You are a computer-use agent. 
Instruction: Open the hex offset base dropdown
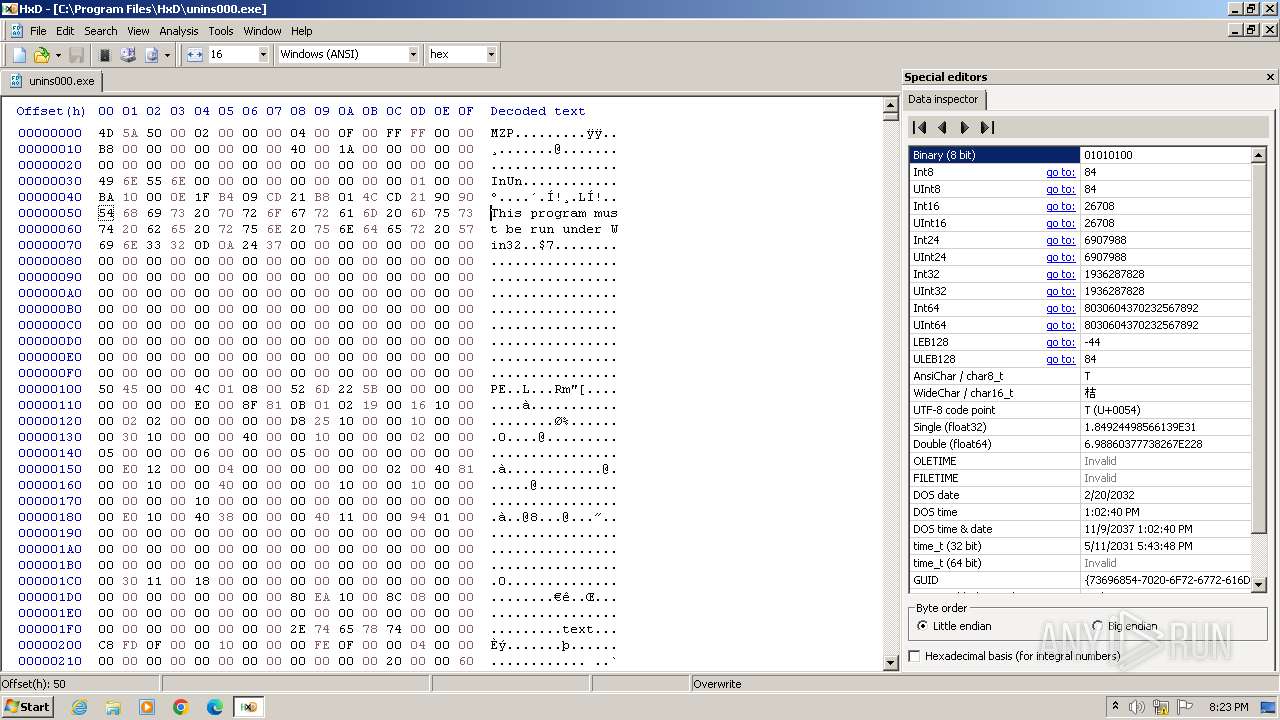pyautogui.click(x=491, y=54)
